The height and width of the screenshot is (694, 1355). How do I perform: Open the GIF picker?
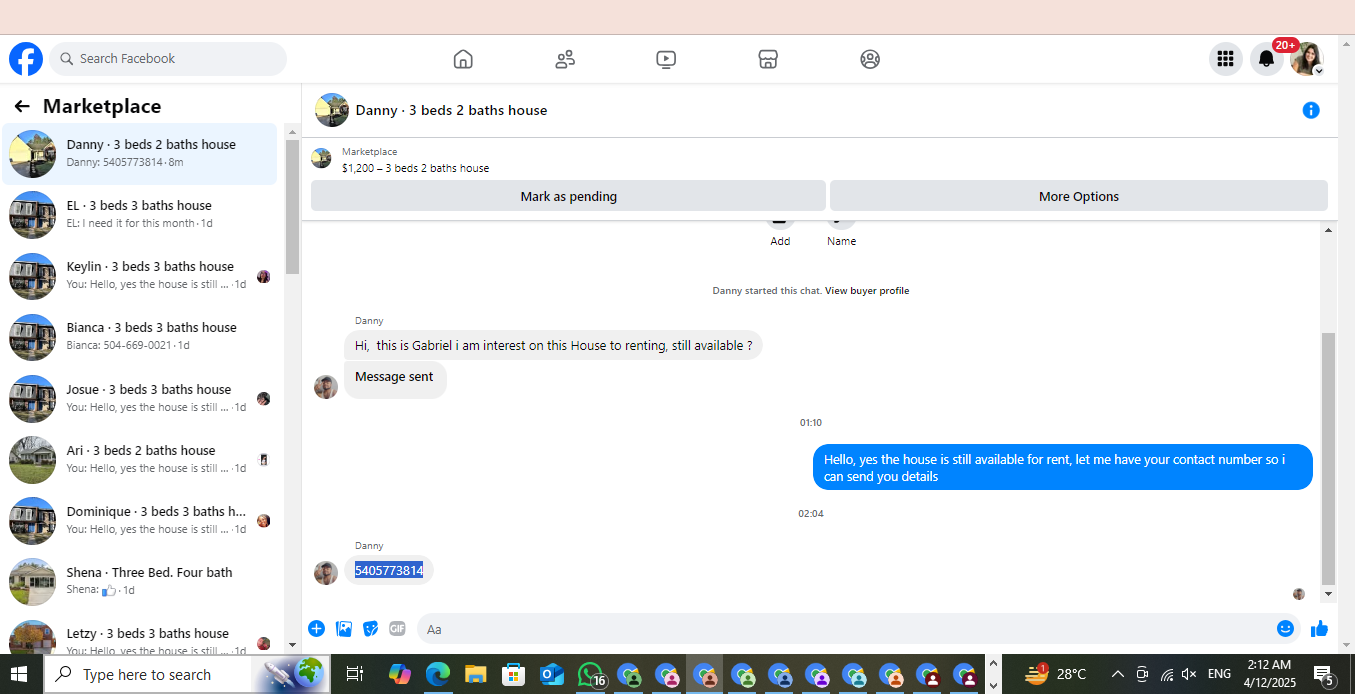pos(397,628)
